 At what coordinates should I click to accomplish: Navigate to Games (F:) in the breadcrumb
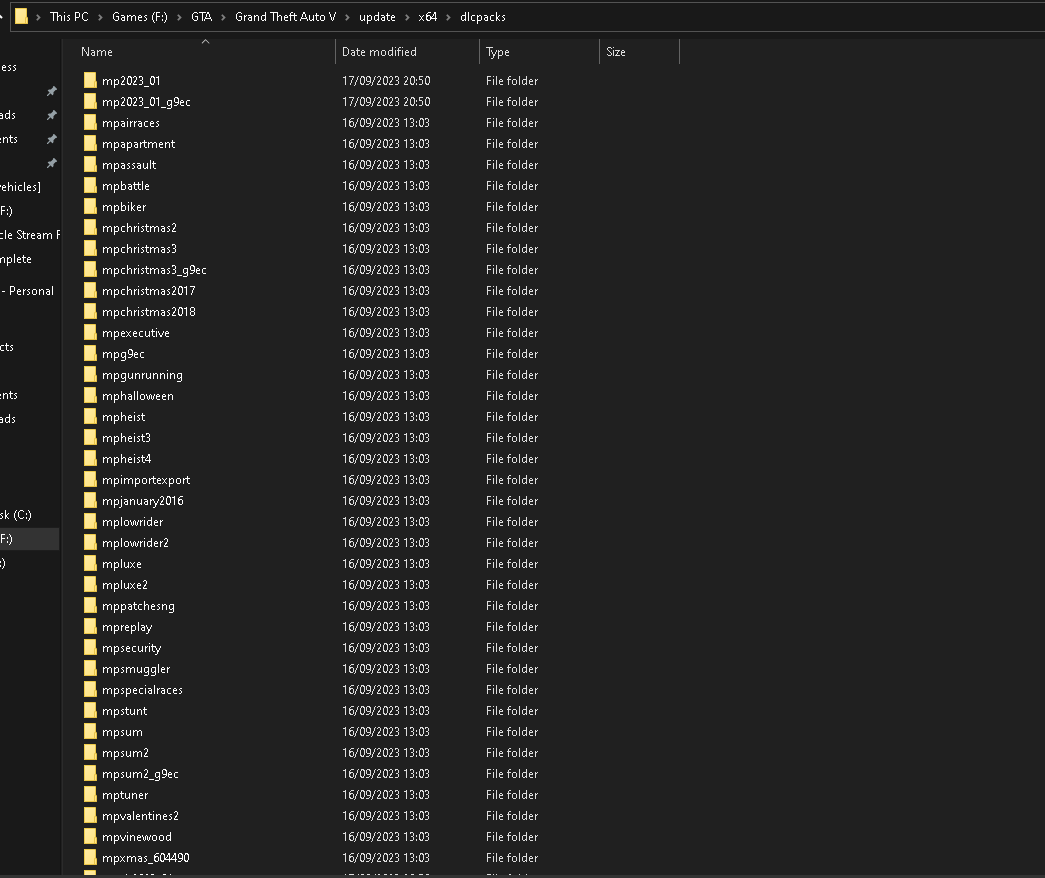pos(140,17)
